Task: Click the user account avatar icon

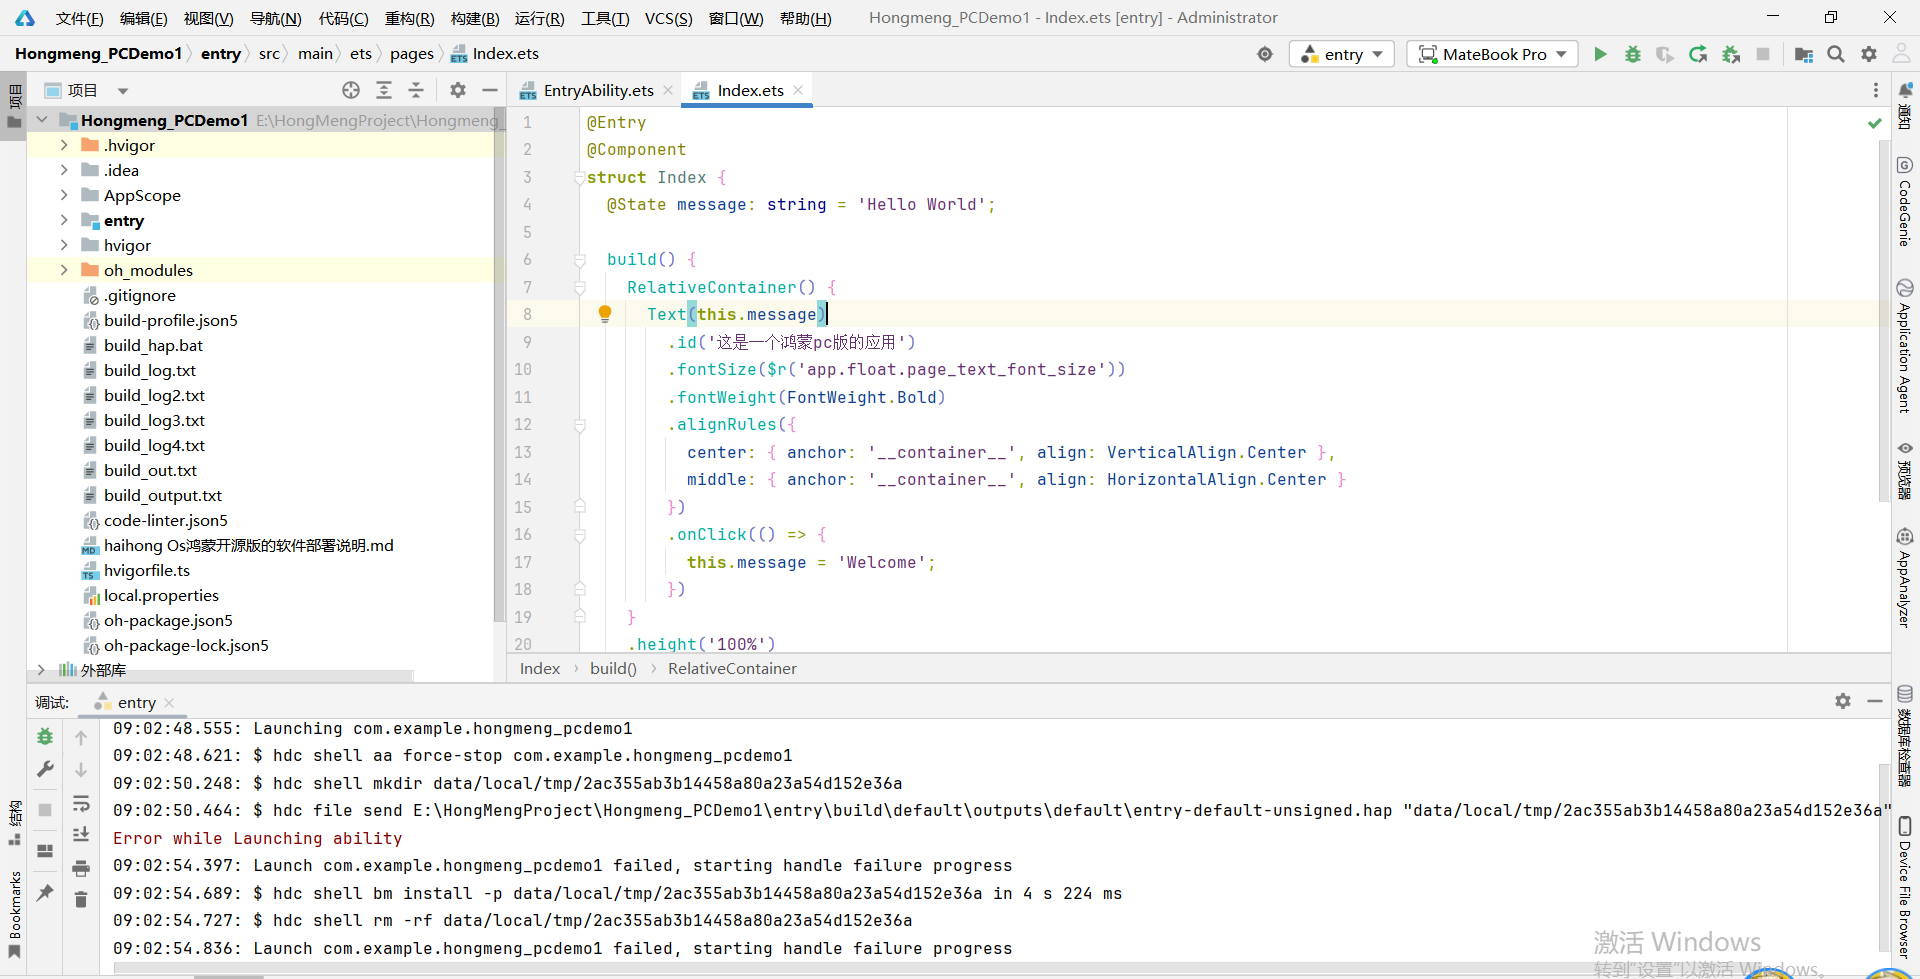Action: point(1902,54)
